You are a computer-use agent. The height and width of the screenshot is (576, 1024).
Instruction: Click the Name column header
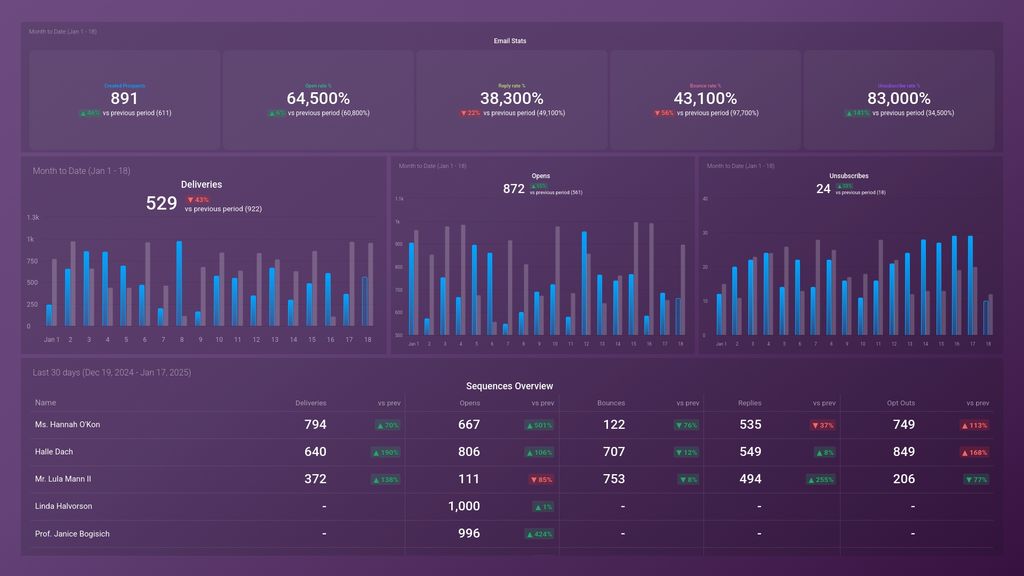45,403
